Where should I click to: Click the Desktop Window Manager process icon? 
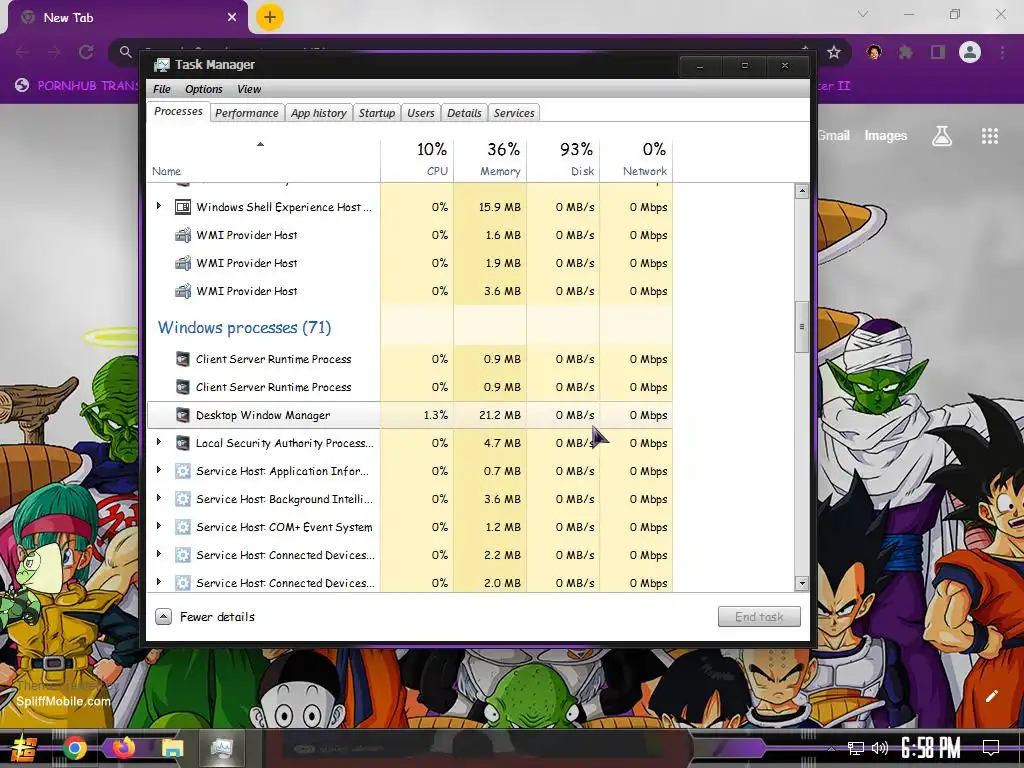pyautogui.click(x=183, y=415)
